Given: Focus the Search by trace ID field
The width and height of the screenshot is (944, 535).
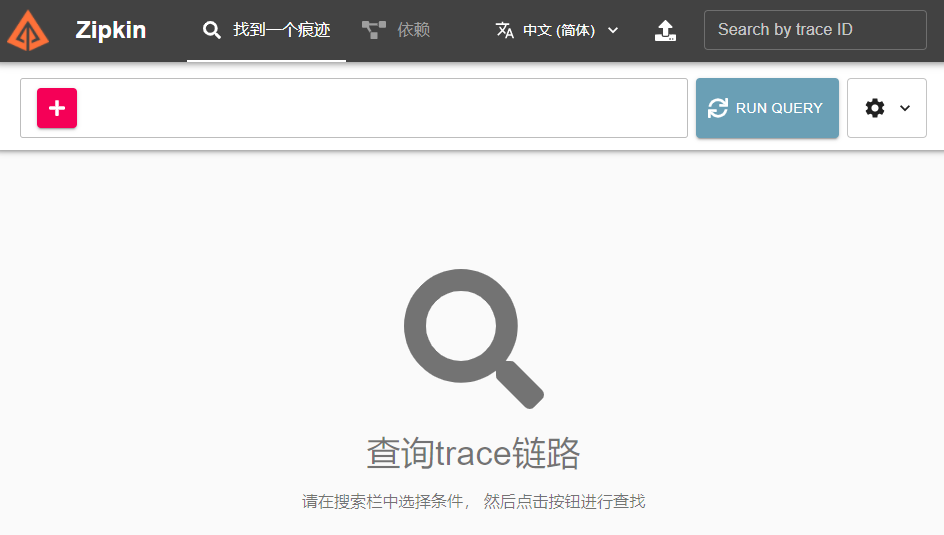Looking at the screenshot, I should pyautogui.click(x=815, y=30).
